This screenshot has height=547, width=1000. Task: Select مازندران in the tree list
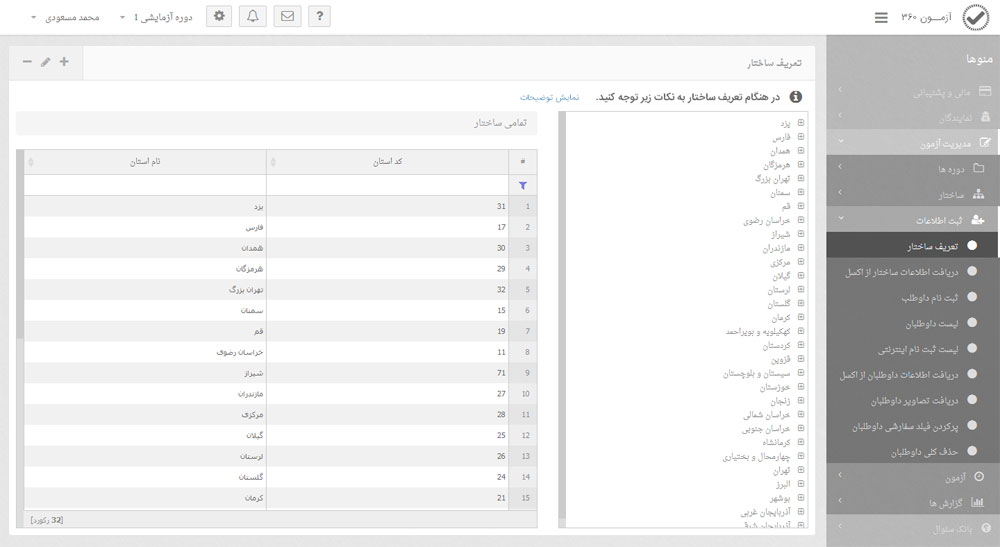click(x=776, y=248)
